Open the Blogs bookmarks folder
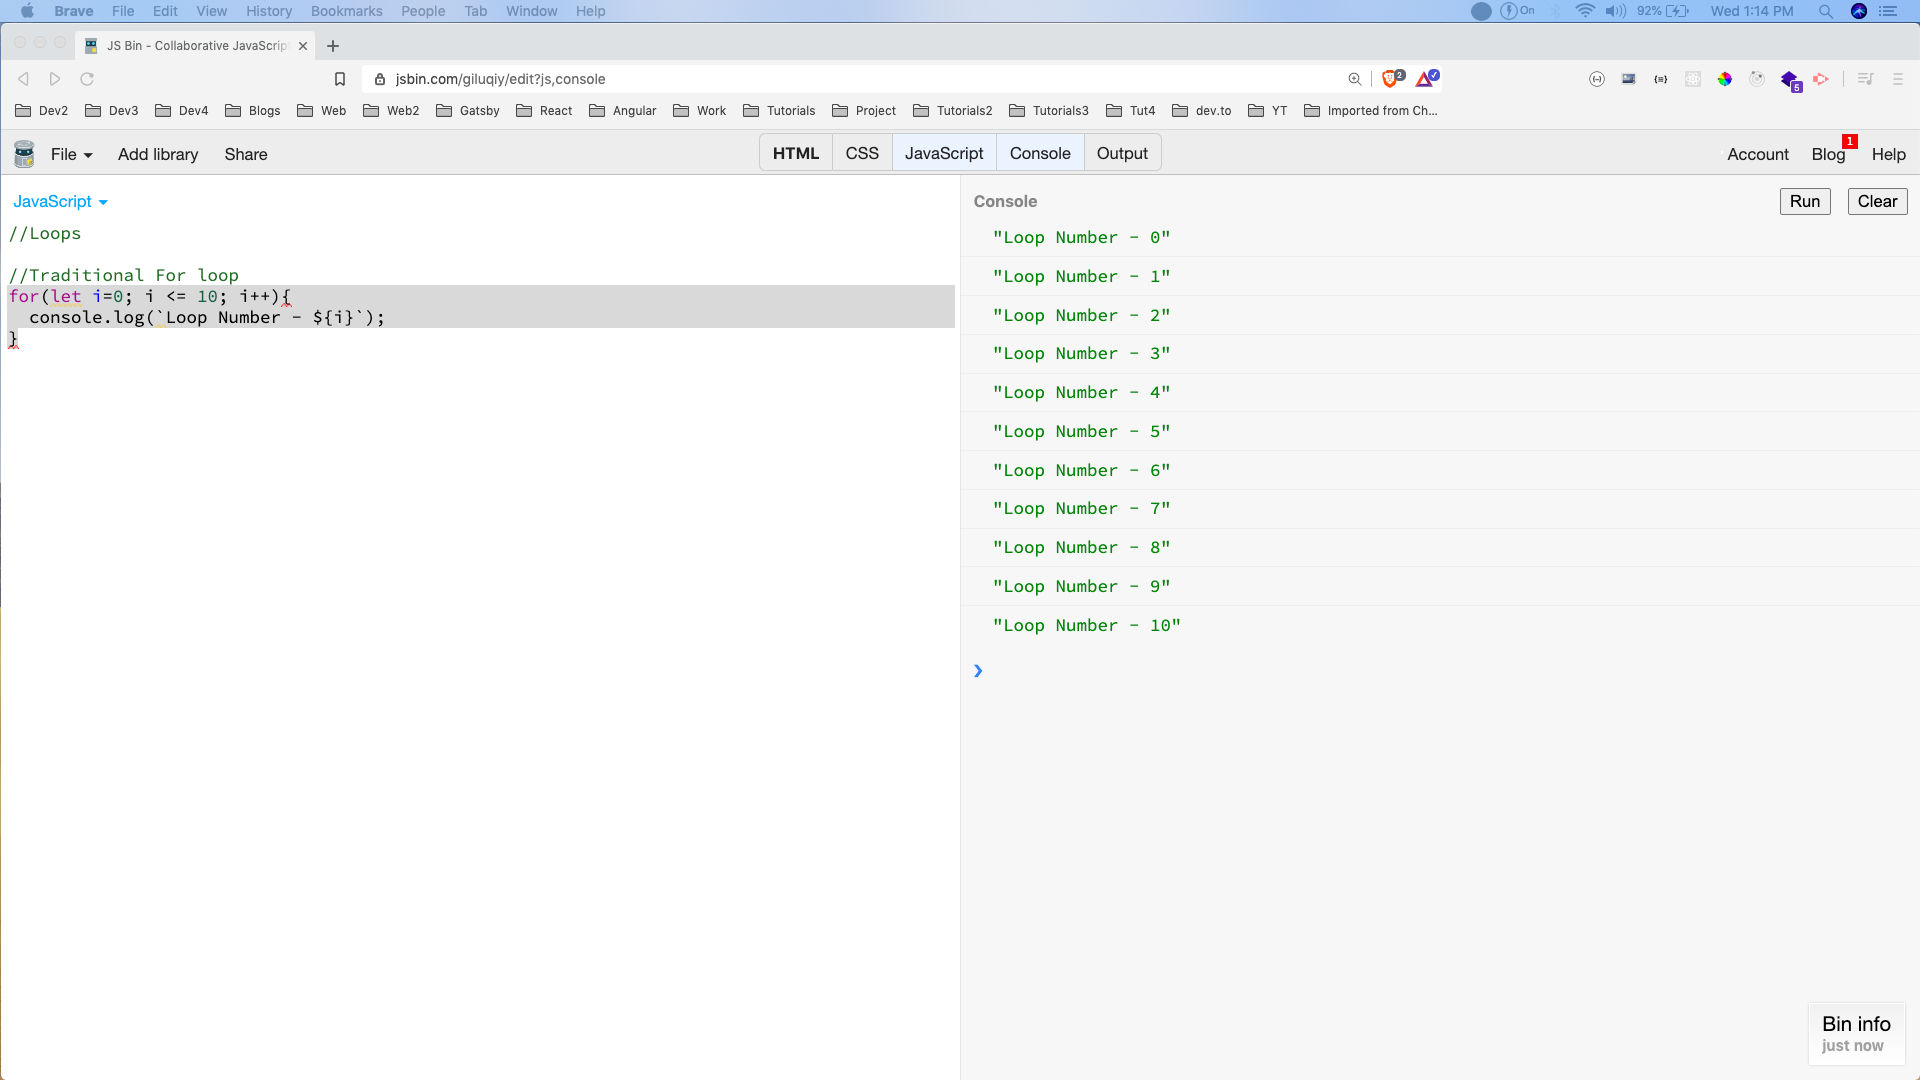1920x1080 pixels. [x=252, y=111]
